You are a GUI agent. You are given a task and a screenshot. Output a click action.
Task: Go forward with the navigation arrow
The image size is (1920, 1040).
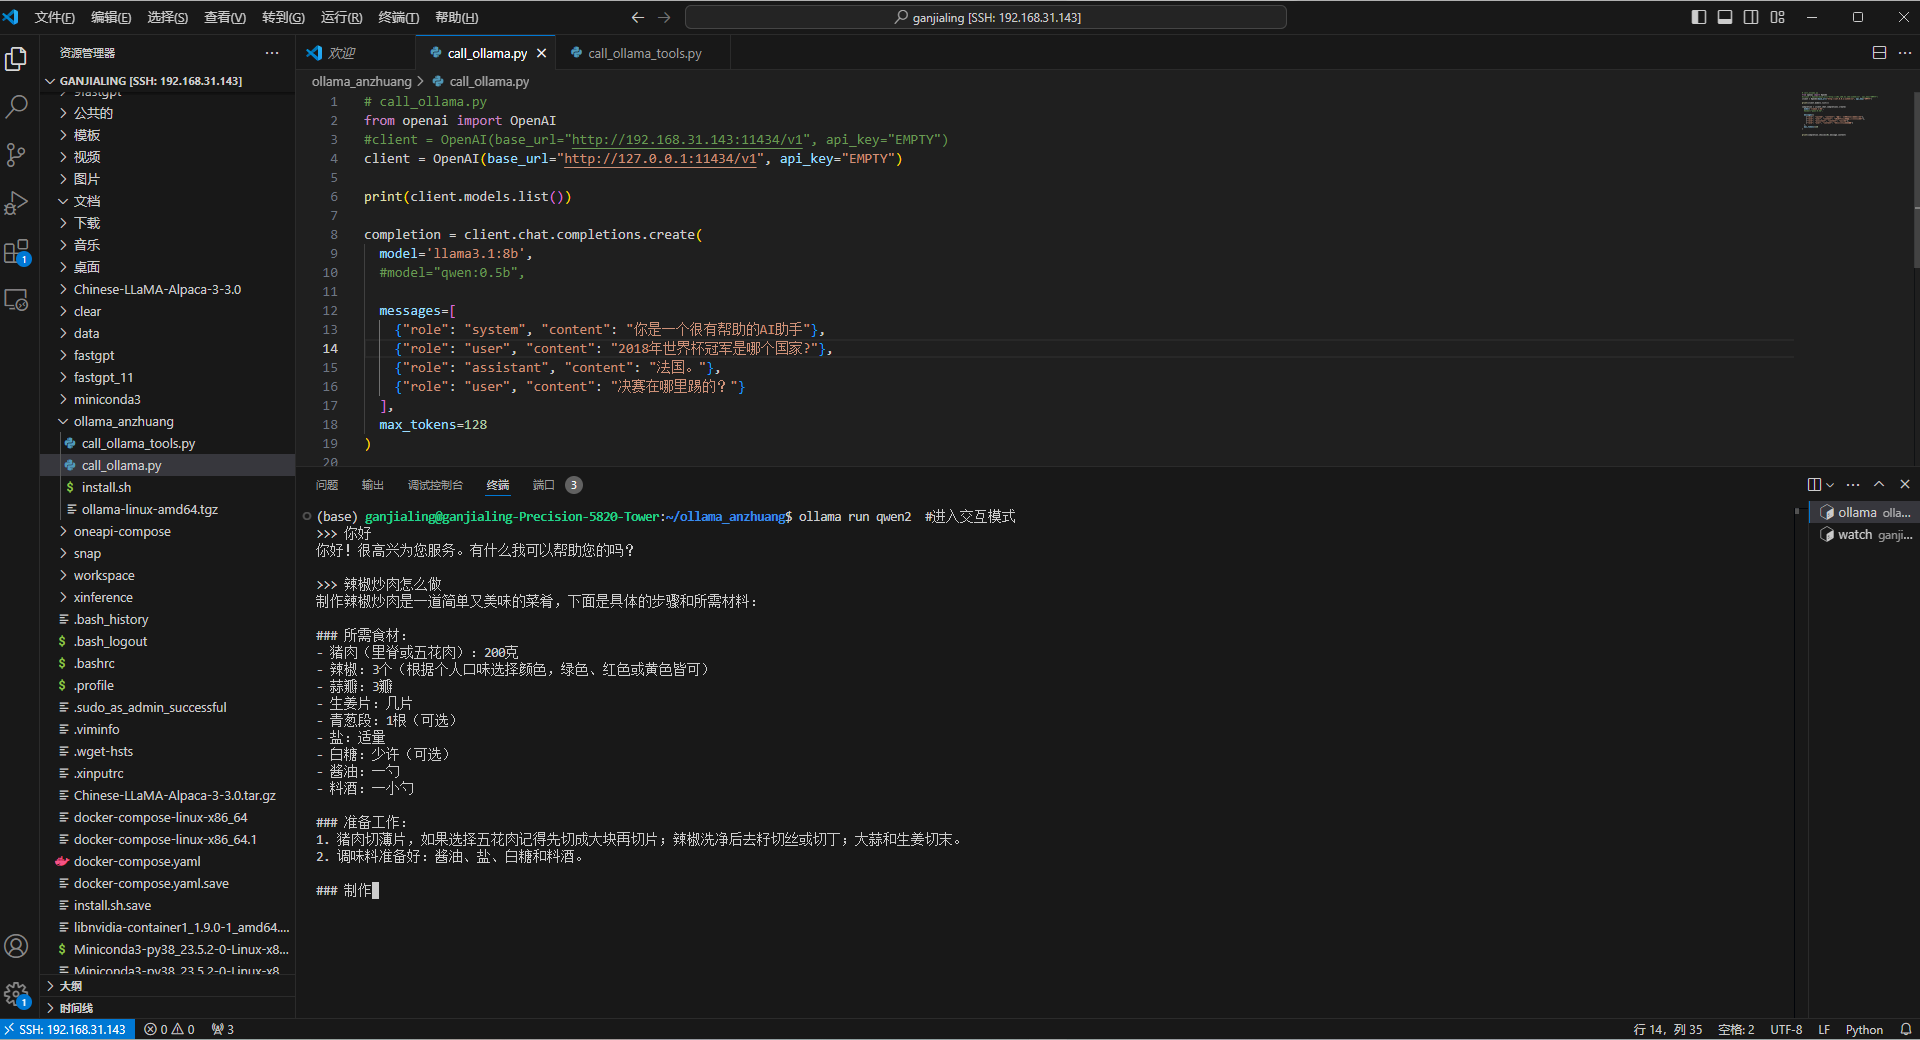665,17
